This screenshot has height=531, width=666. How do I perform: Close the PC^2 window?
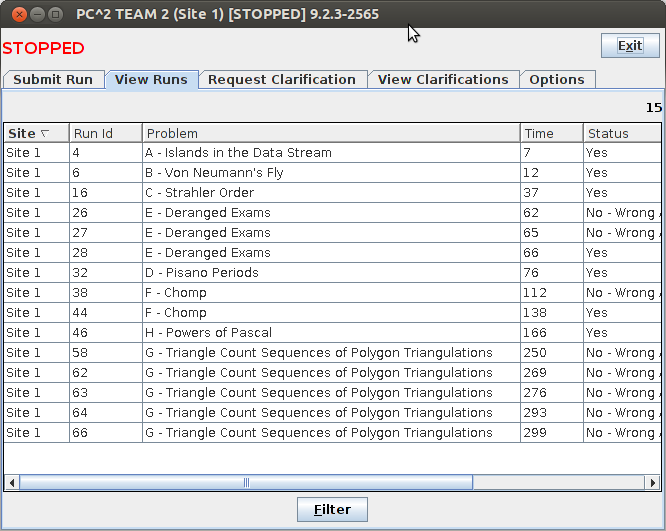(15, 14)
